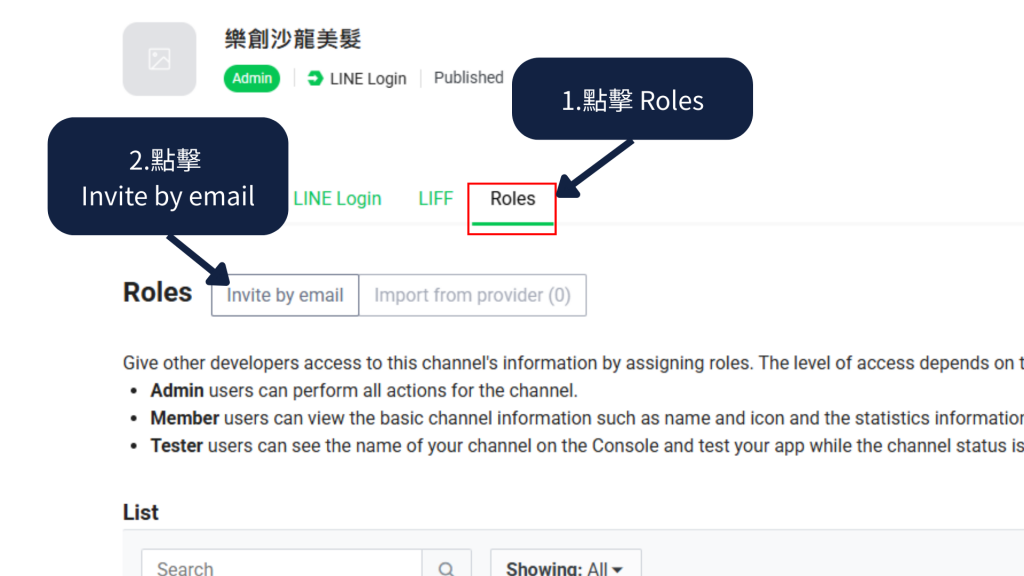Click the search magnifier icon
Image resolution: width=1024 pixels, height=576 pixels.
(x=446, y=567)
